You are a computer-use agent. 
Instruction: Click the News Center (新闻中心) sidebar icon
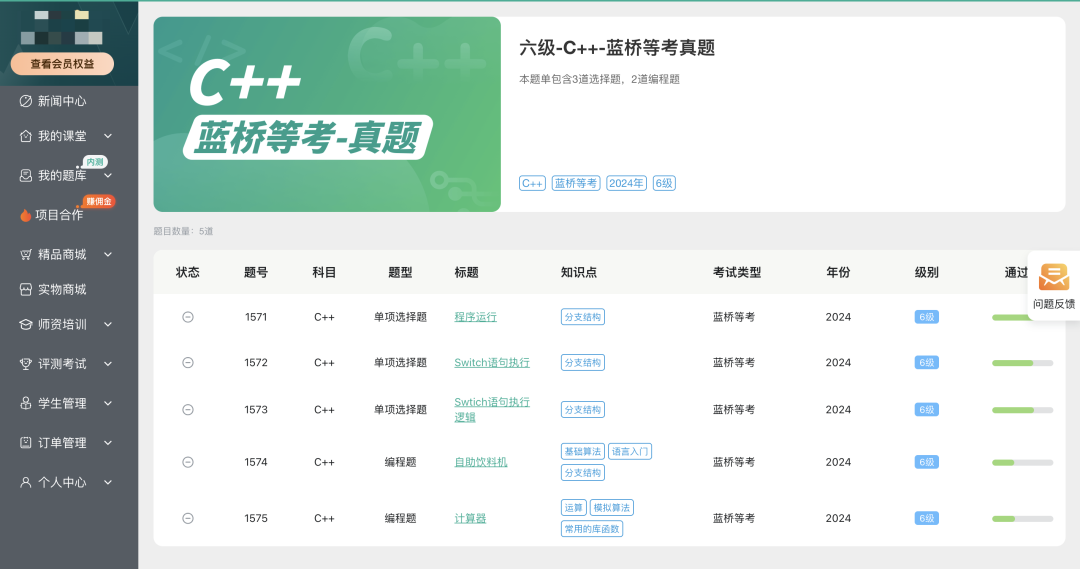pos(25,101)
